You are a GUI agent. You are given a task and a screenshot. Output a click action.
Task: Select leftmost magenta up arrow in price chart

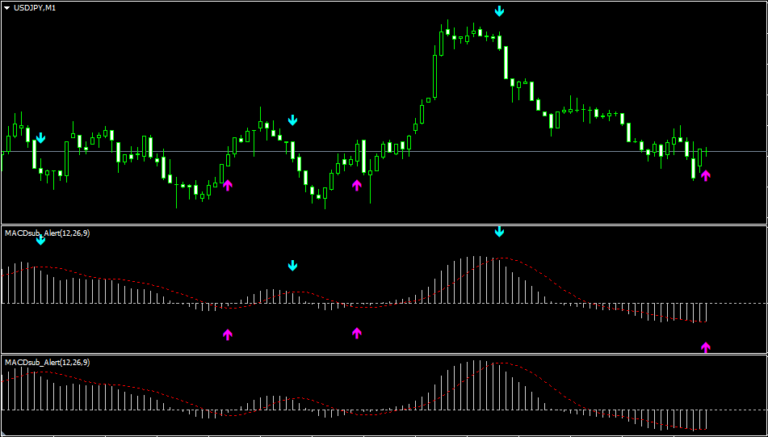tap(227, 185)
